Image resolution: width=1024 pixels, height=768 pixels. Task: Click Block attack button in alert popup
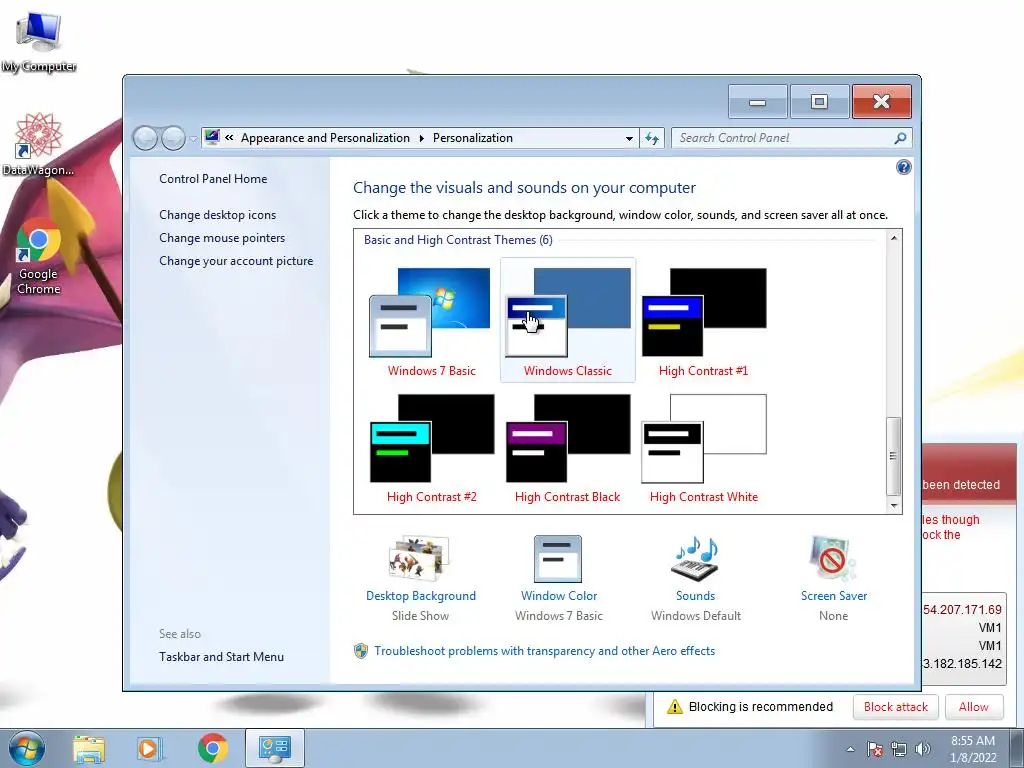point(895,707)
